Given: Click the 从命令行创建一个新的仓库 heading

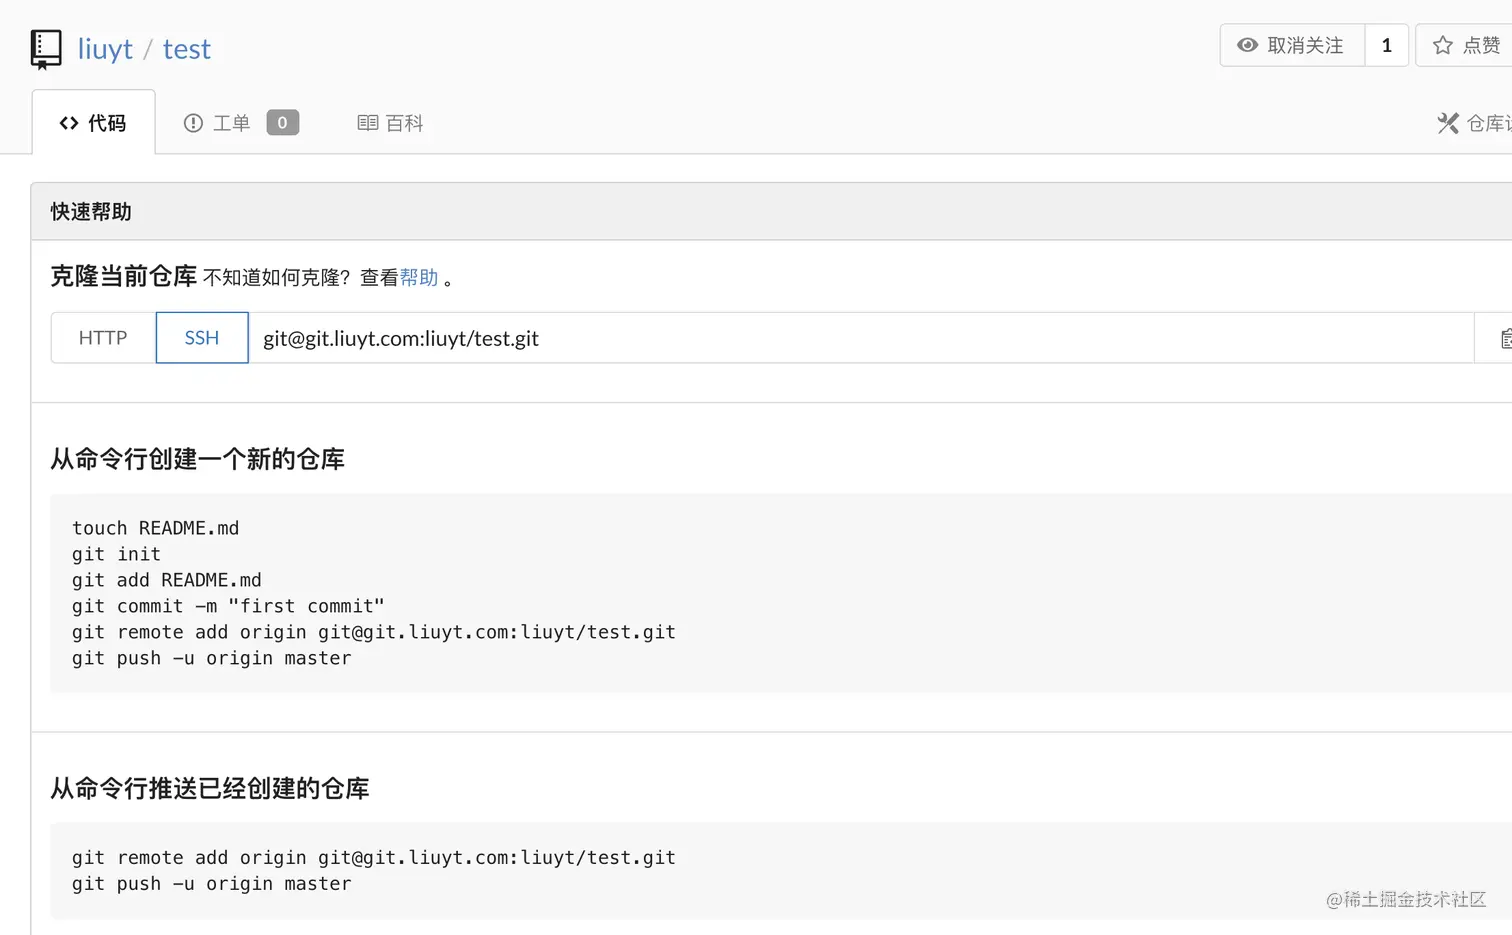Looking at the screenshot, I should click(198, 459).
